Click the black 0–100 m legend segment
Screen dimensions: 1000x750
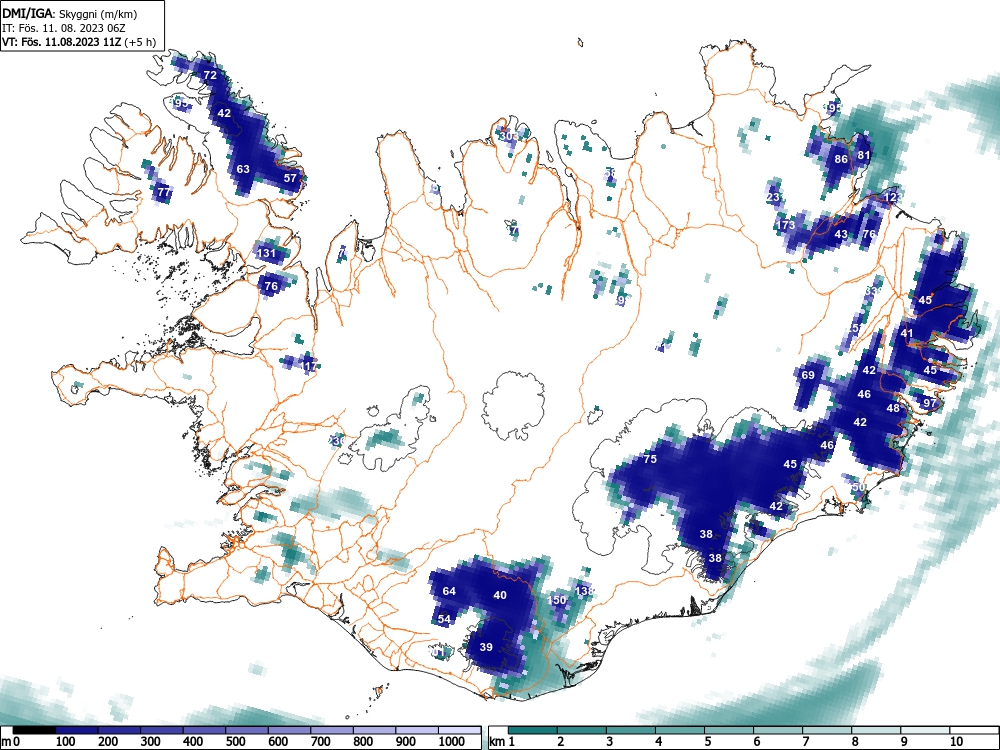coord(34,730)
